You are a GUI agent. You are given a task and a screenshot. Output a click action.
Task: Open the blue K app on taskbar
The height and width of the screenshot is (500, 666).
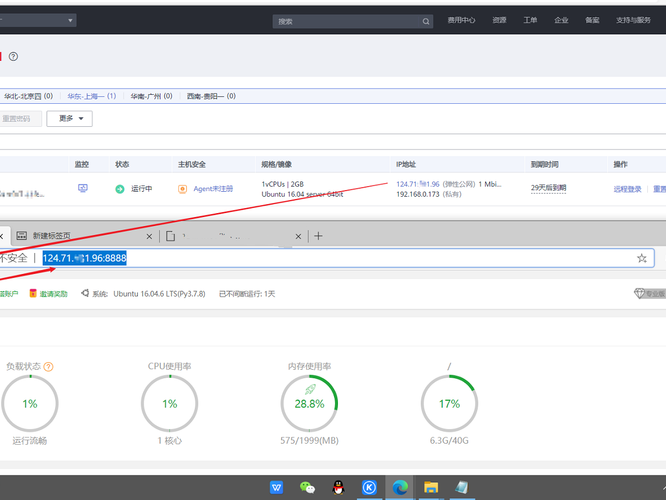point(369,487)
